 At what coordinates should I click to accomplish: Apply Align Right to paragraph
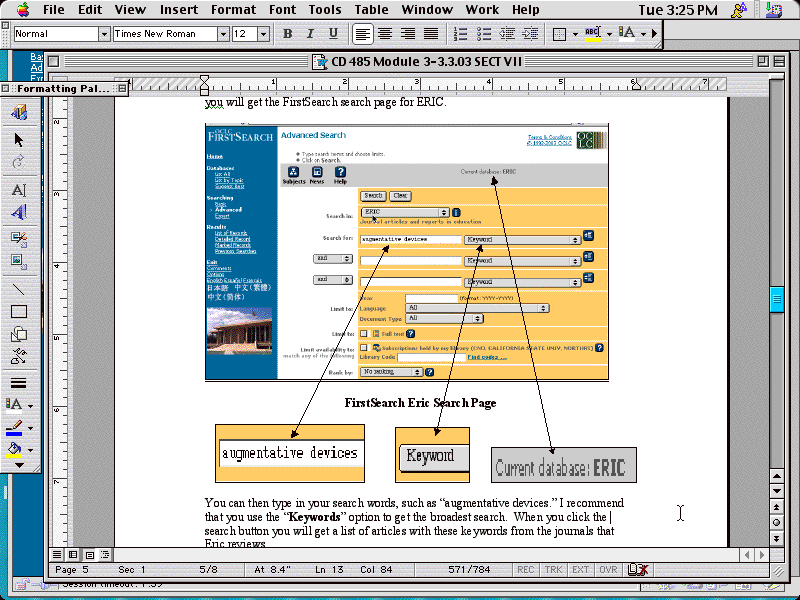coord(408,34)
